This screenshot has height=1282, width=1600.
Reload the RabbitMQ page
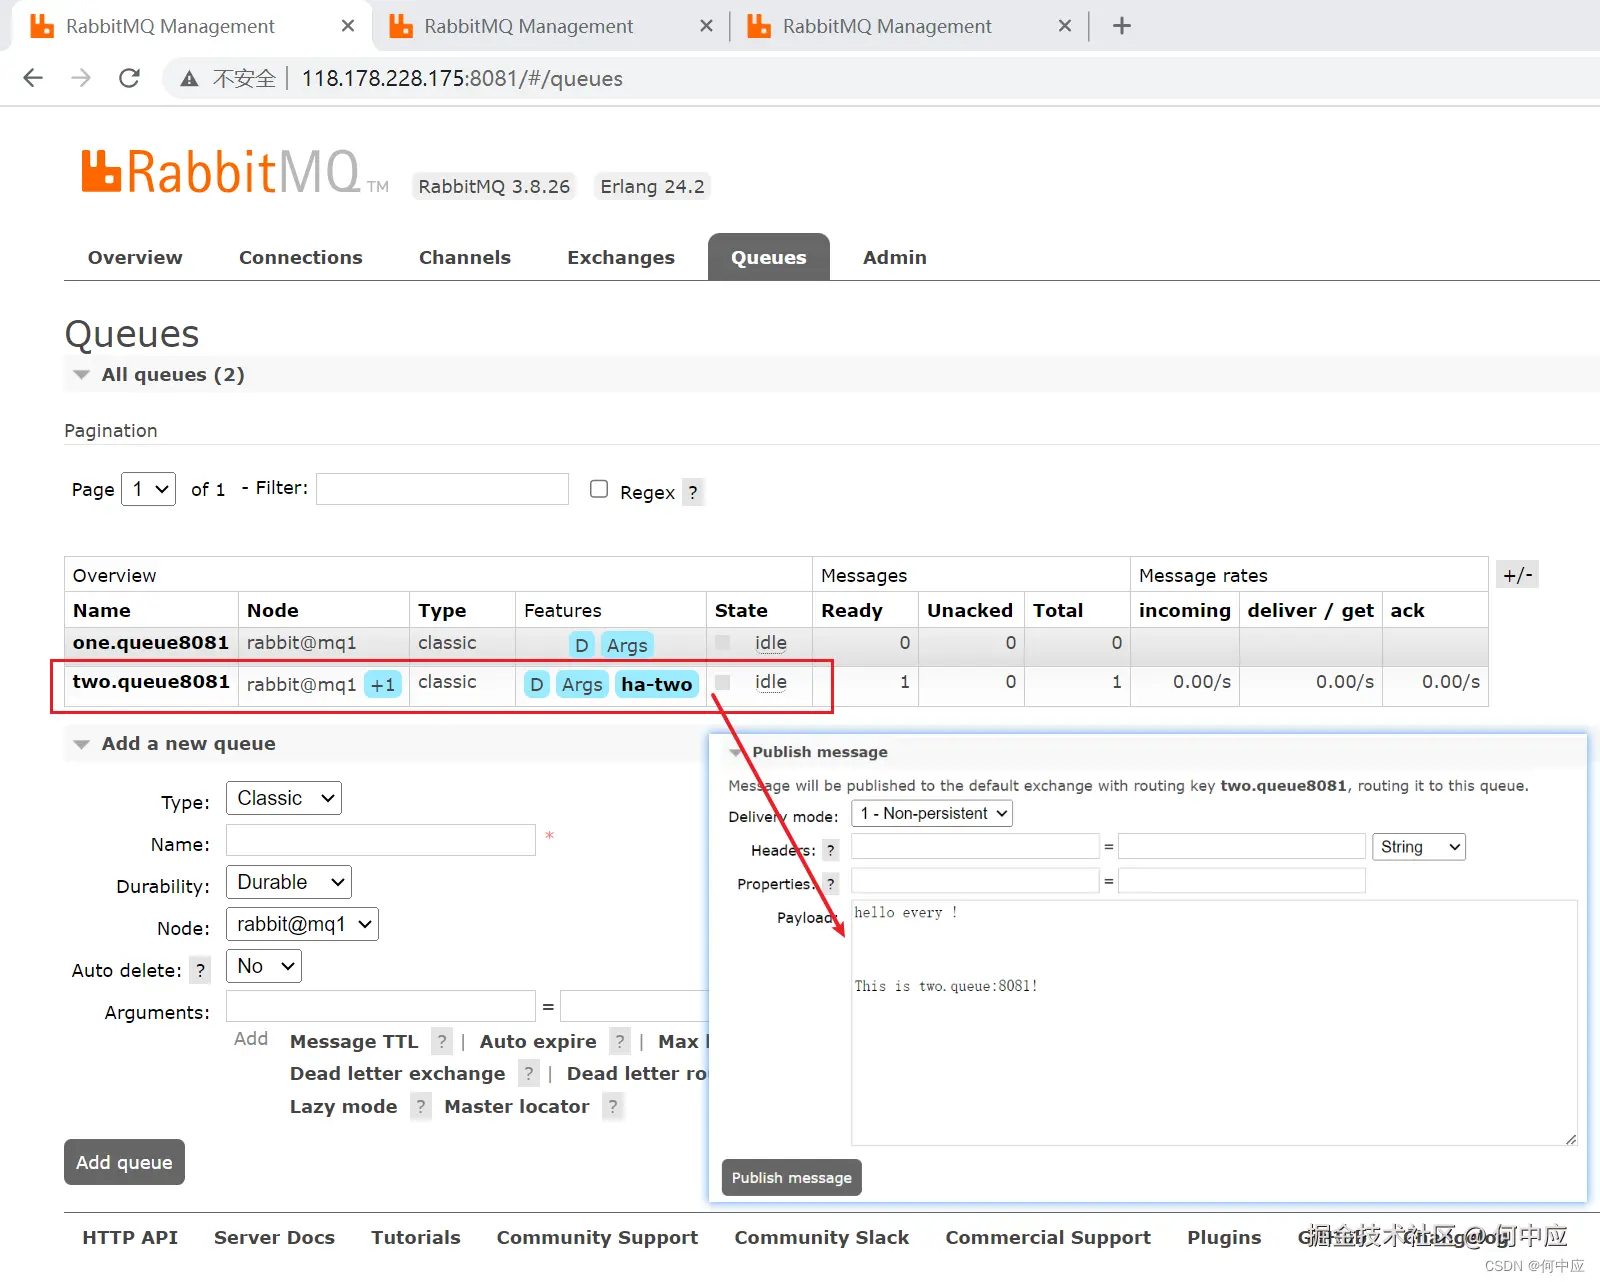pos(129,78)
